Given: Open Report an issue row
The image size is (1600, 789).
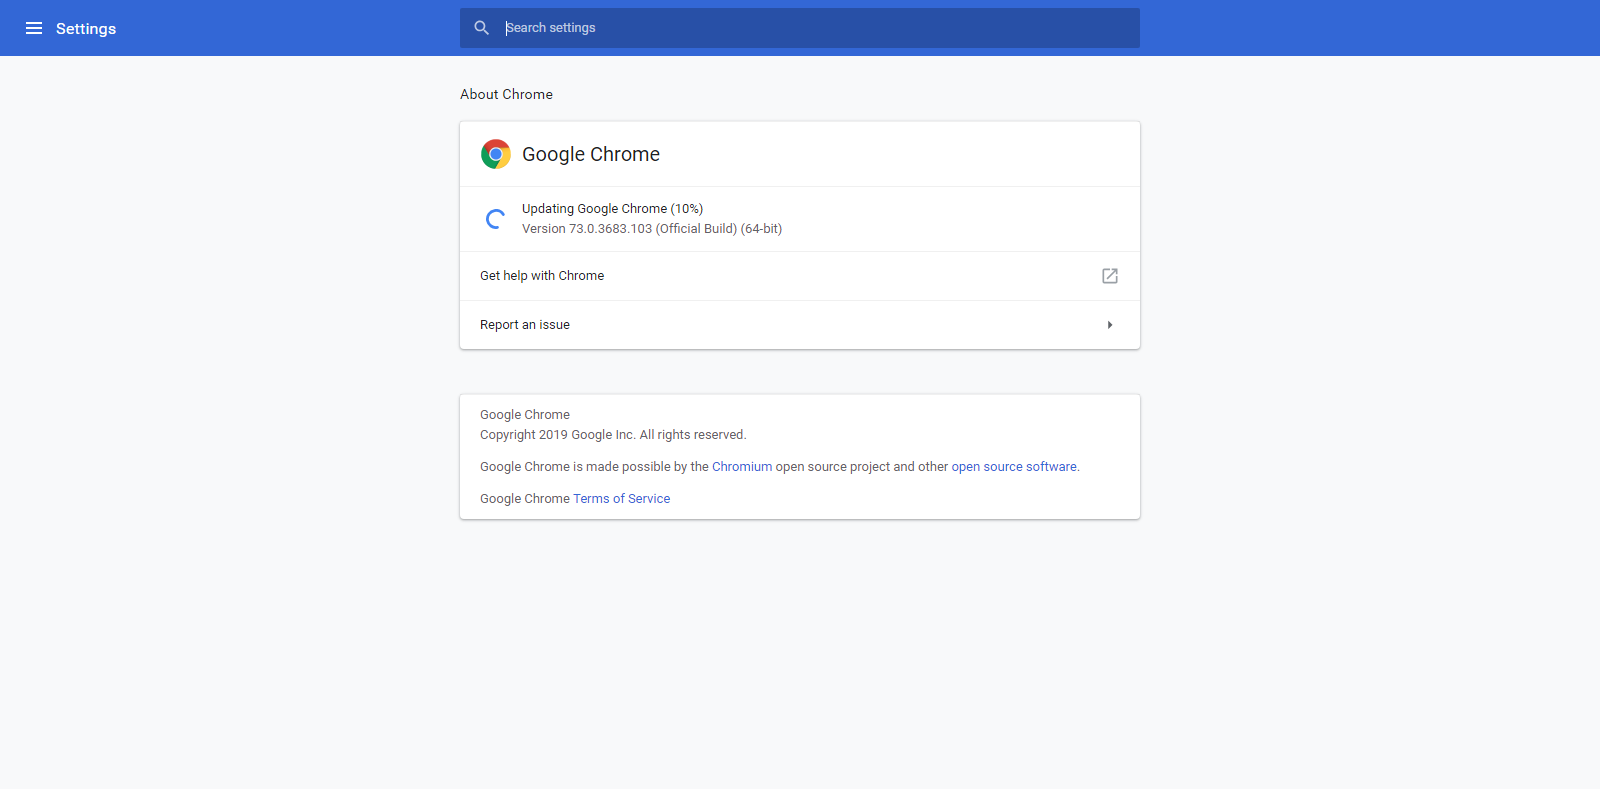Looking at the screenshot, I should point(800,325).
